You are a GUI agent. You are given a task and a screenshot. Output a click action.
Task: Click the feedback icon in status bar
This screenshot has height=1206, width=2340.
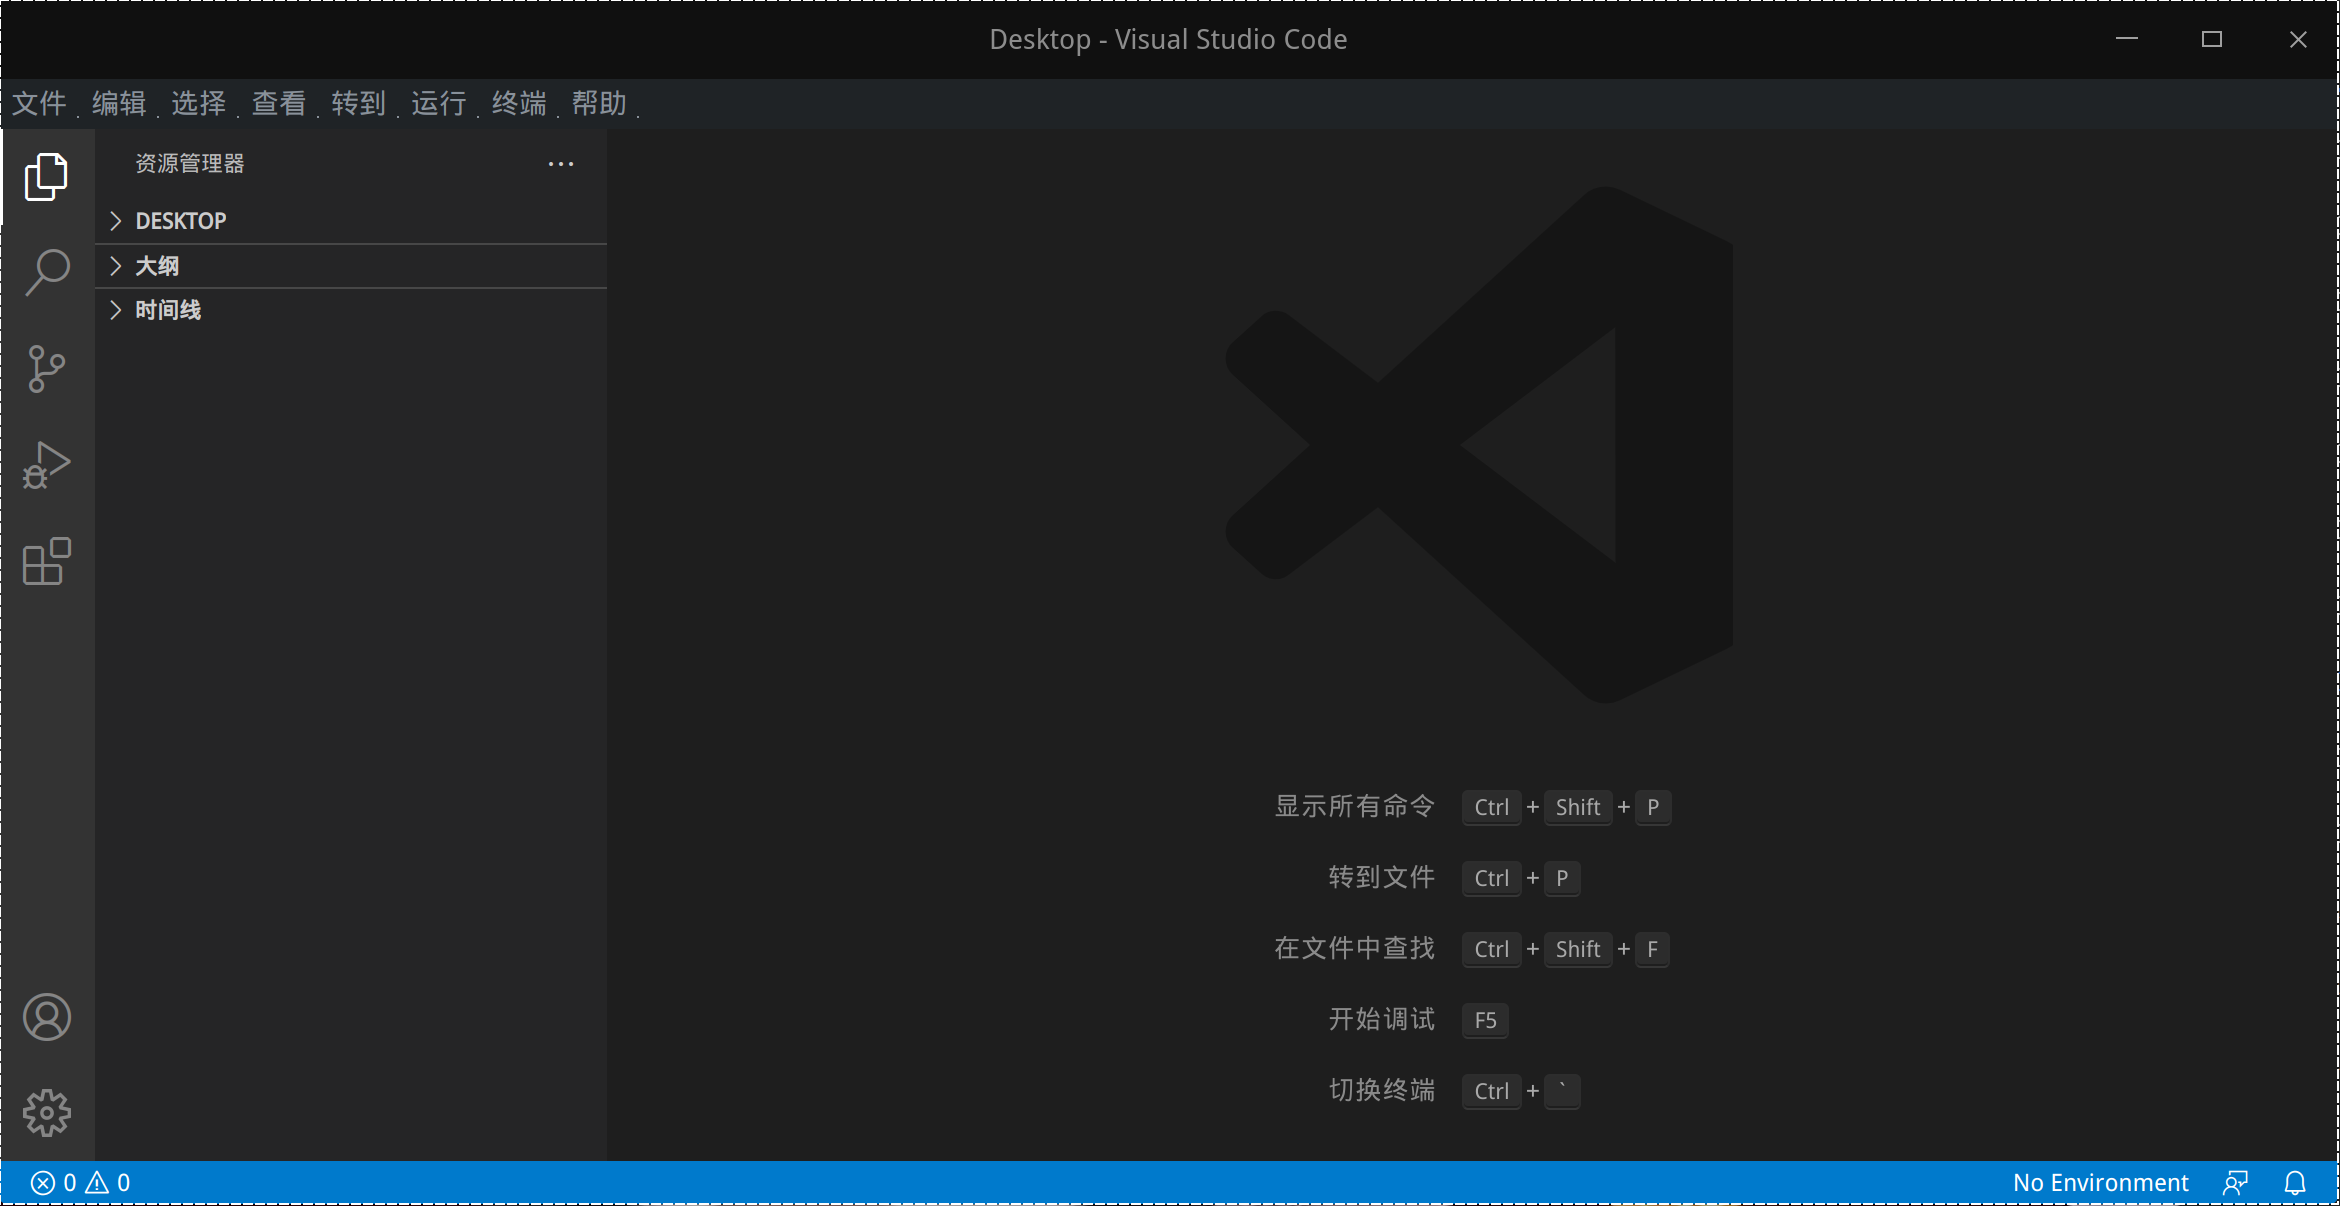tap(2235, 1183)
